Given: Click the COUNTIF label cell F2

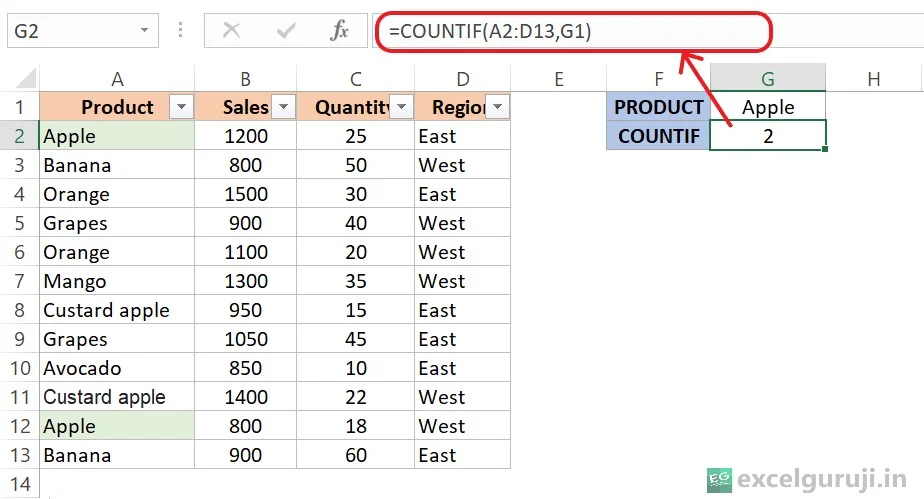Looking at the screenshot, I should (658, 136).
